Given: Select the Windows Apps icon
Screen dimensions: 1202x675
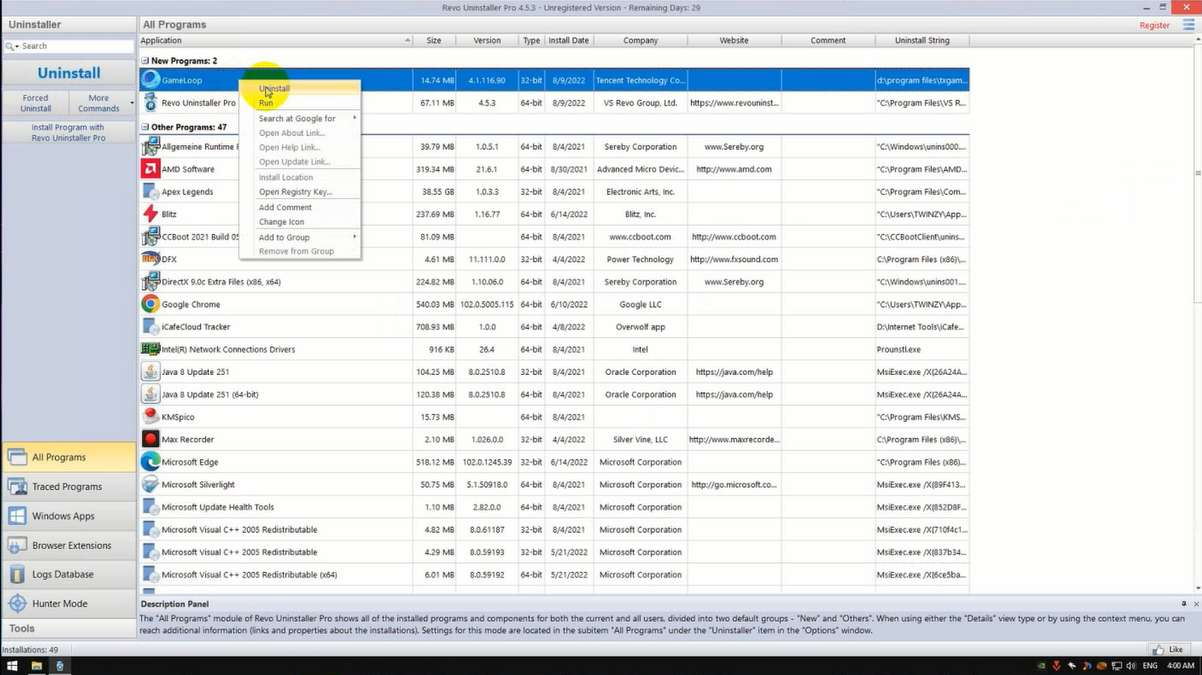Looking at the screenshot, I should point(17,516).
